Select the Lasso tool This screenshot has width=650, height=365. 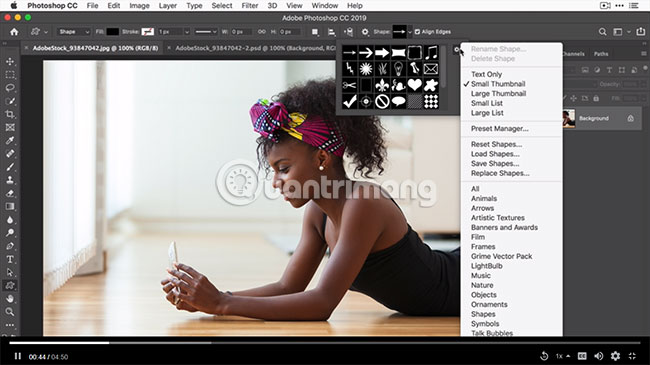(x=10, y=88)
